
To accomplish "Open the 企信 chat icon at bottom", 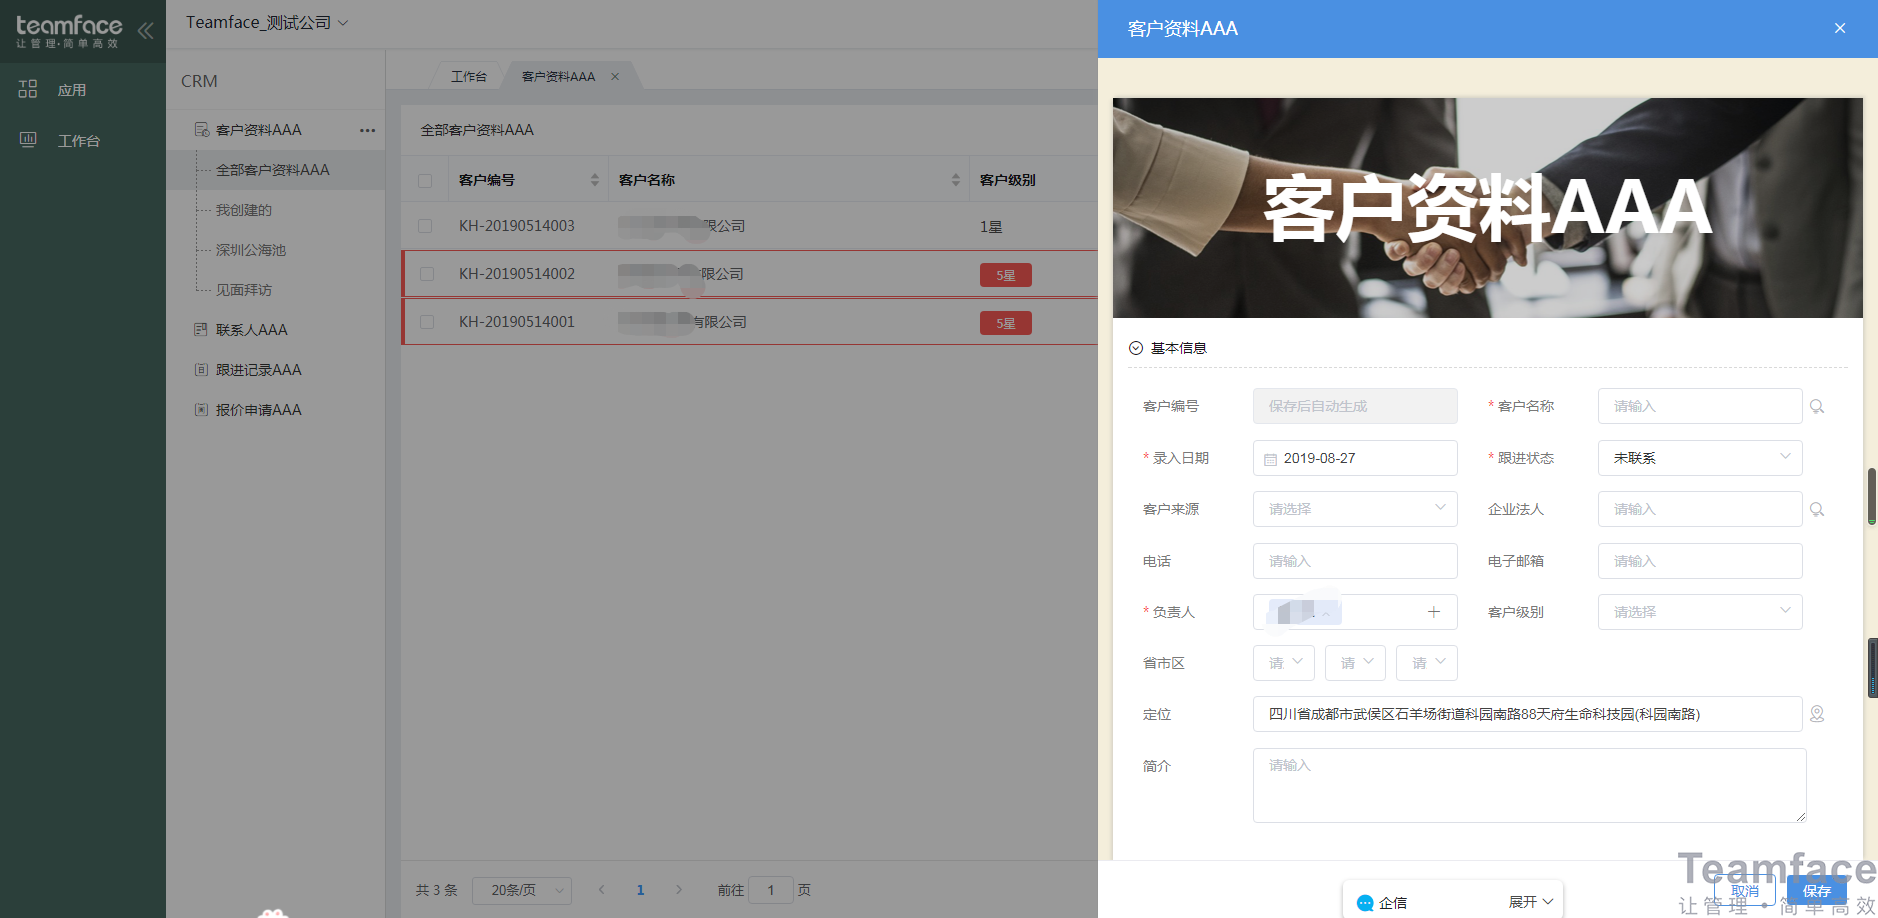I will coord(1364,901).
